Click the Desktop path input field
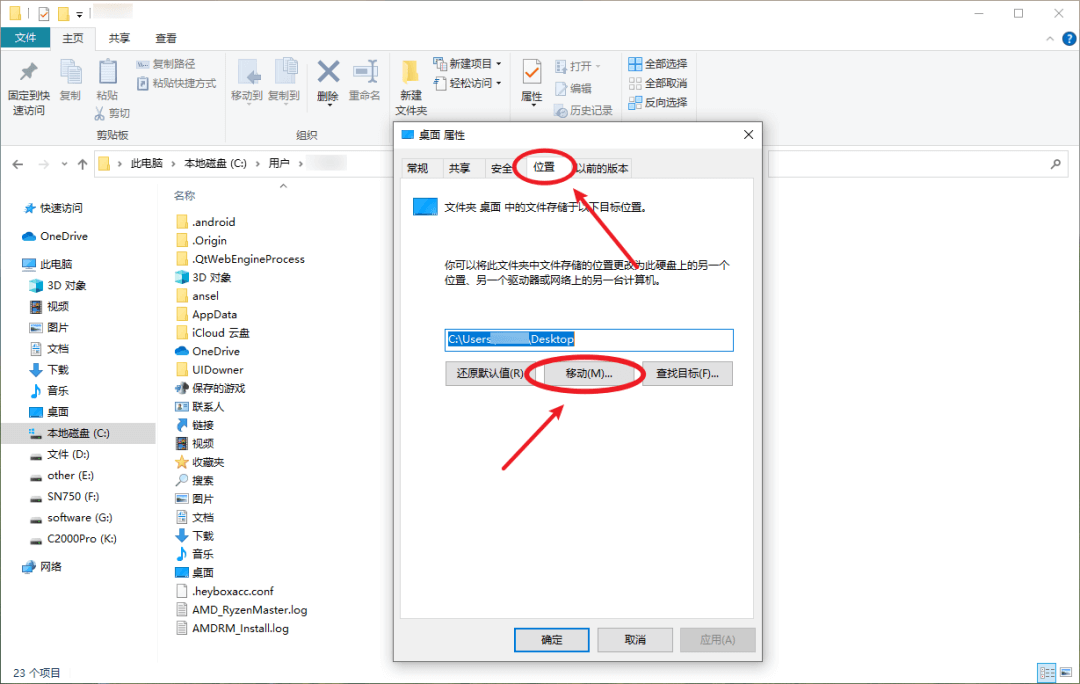The width and height of the screenshot is (1080, 684). (589, 340)
